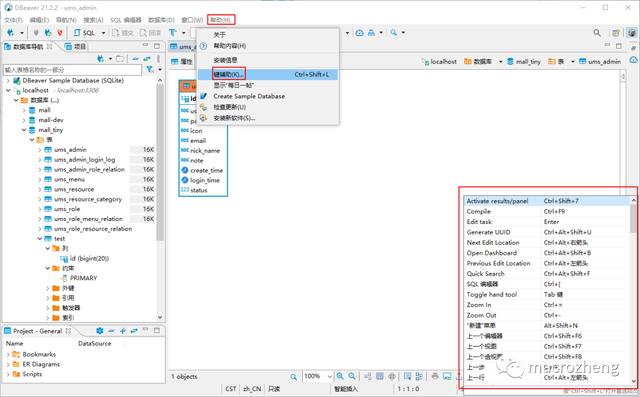Click the collapse all icon in database navigator
The width and height of the screenshot is (640, 397).
click(x=136, y=59)
